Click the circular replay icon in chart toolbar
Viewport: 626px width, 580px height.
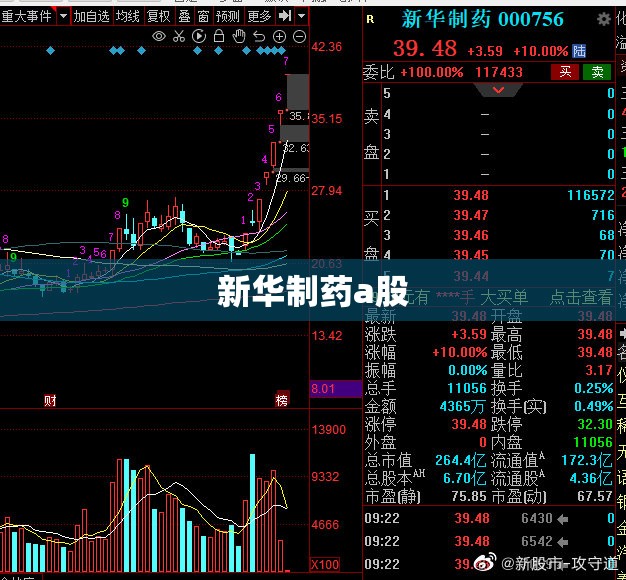click(x=199, y=37)
